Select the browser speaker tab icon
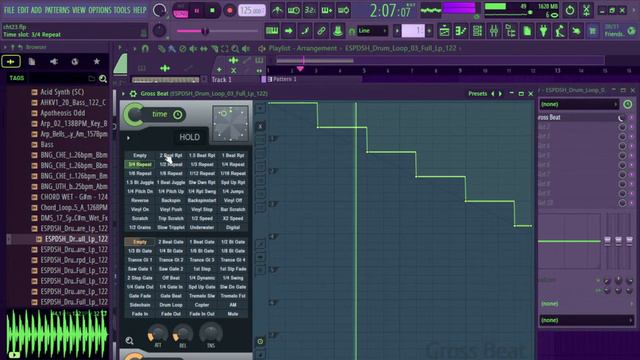This screenshot has width=640, height=360. point(53,62)
